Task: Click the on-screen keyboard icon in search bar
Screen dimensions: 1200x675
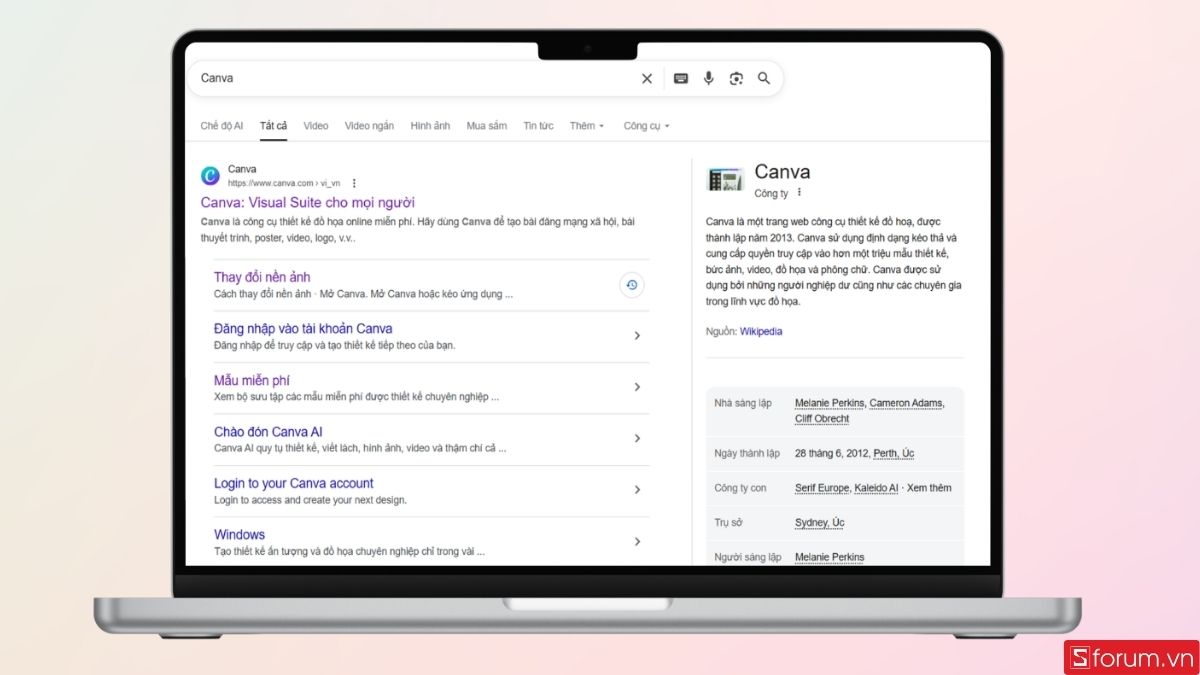Action: 681,78
